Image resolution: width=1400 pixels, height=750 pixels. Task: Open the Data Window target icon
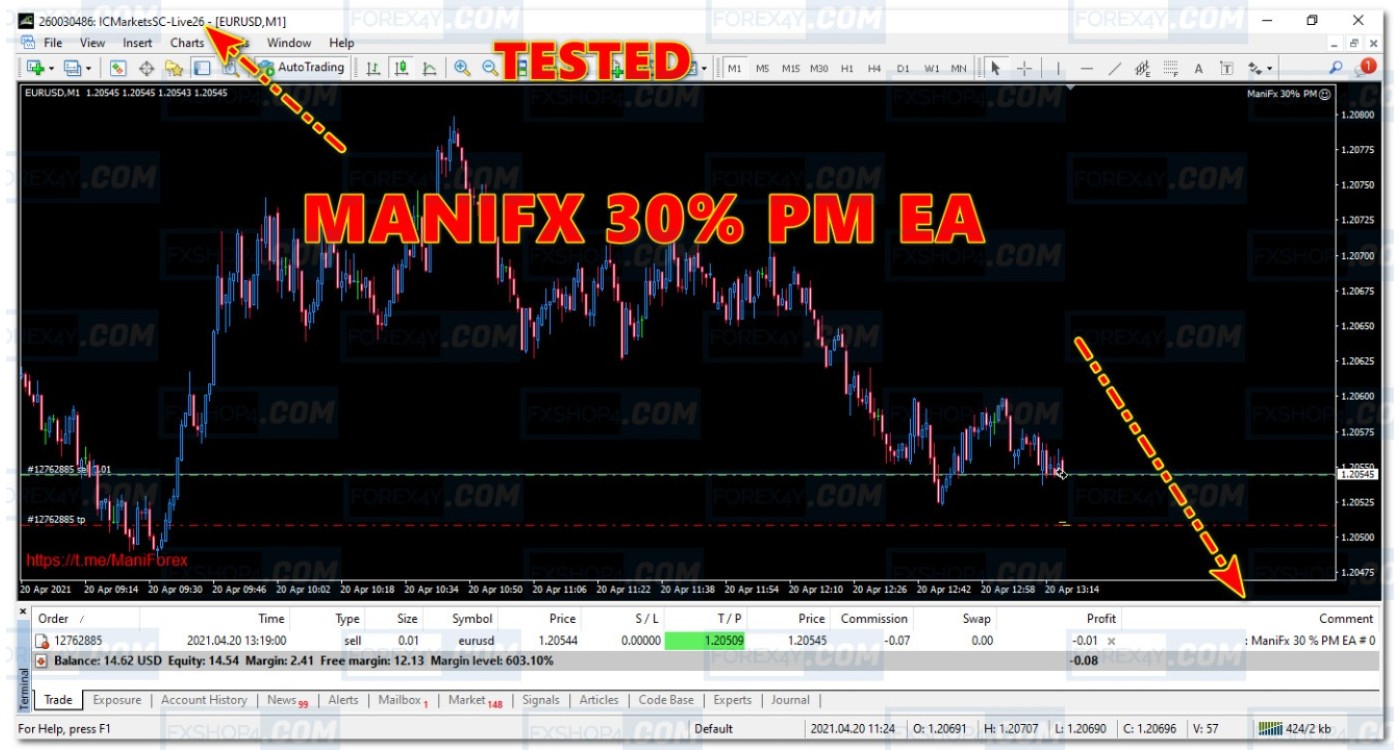[x=146, y=68]
